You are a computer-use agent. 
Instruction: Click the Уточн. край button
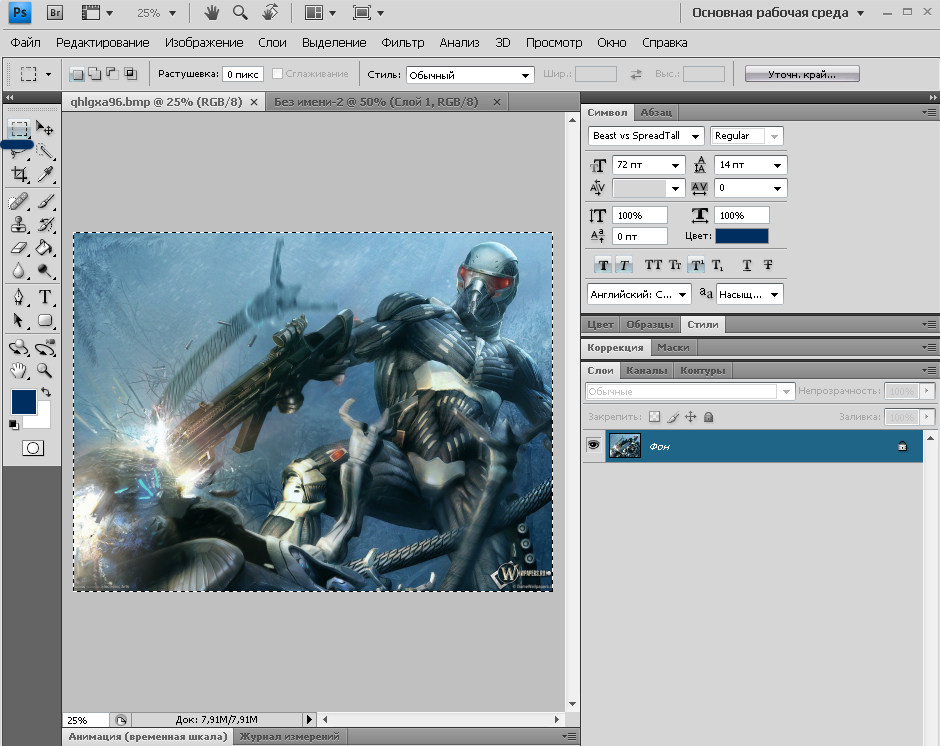[801, 75]
